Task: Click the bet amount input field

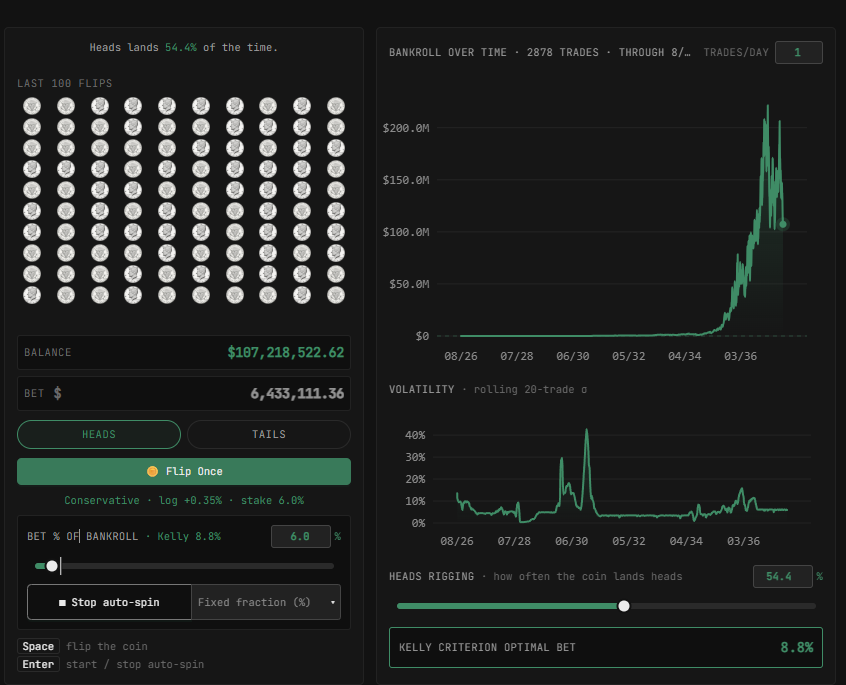Action: [184, 393]
